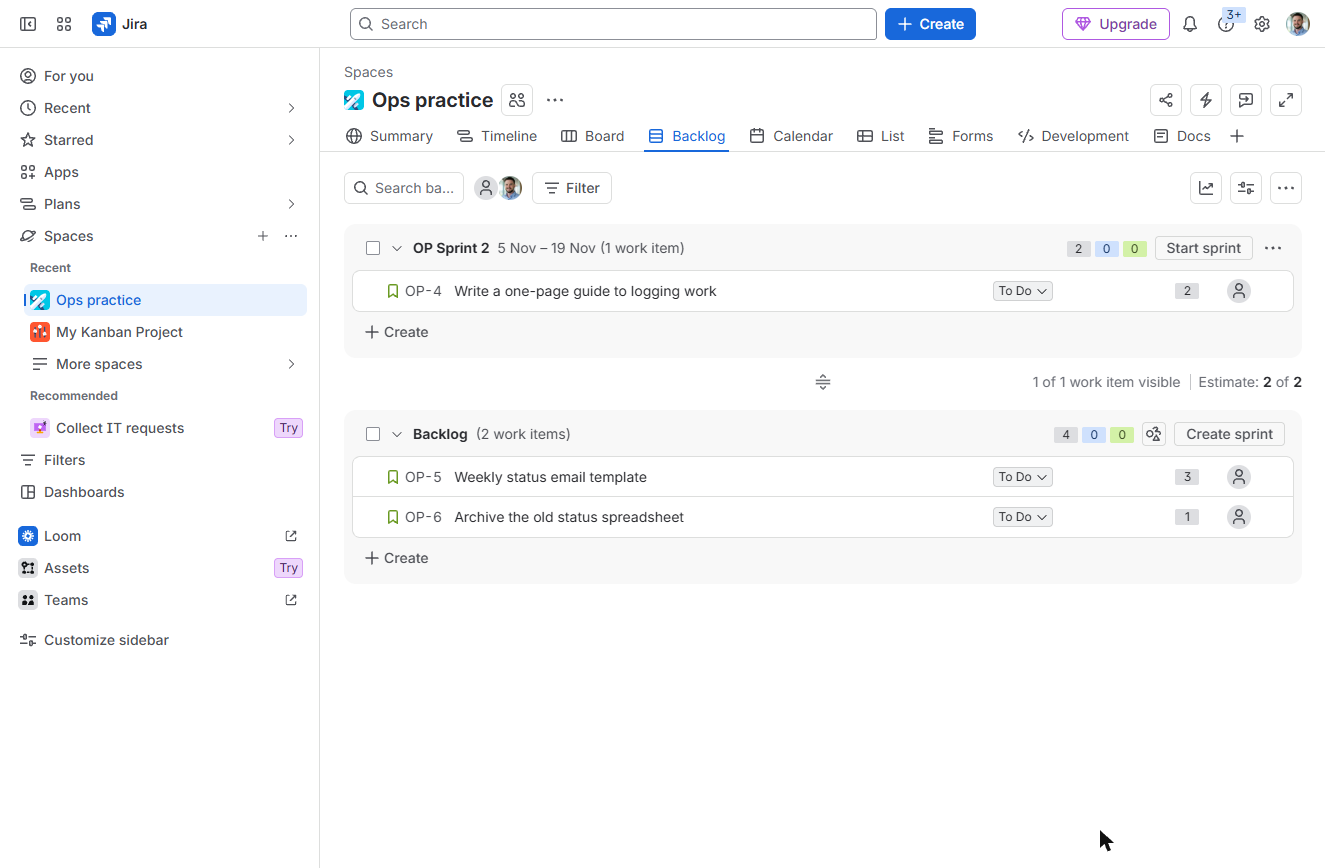Open the notifications bell
The width and height of the screenshot is (1325, 868).
(1190, 24)
